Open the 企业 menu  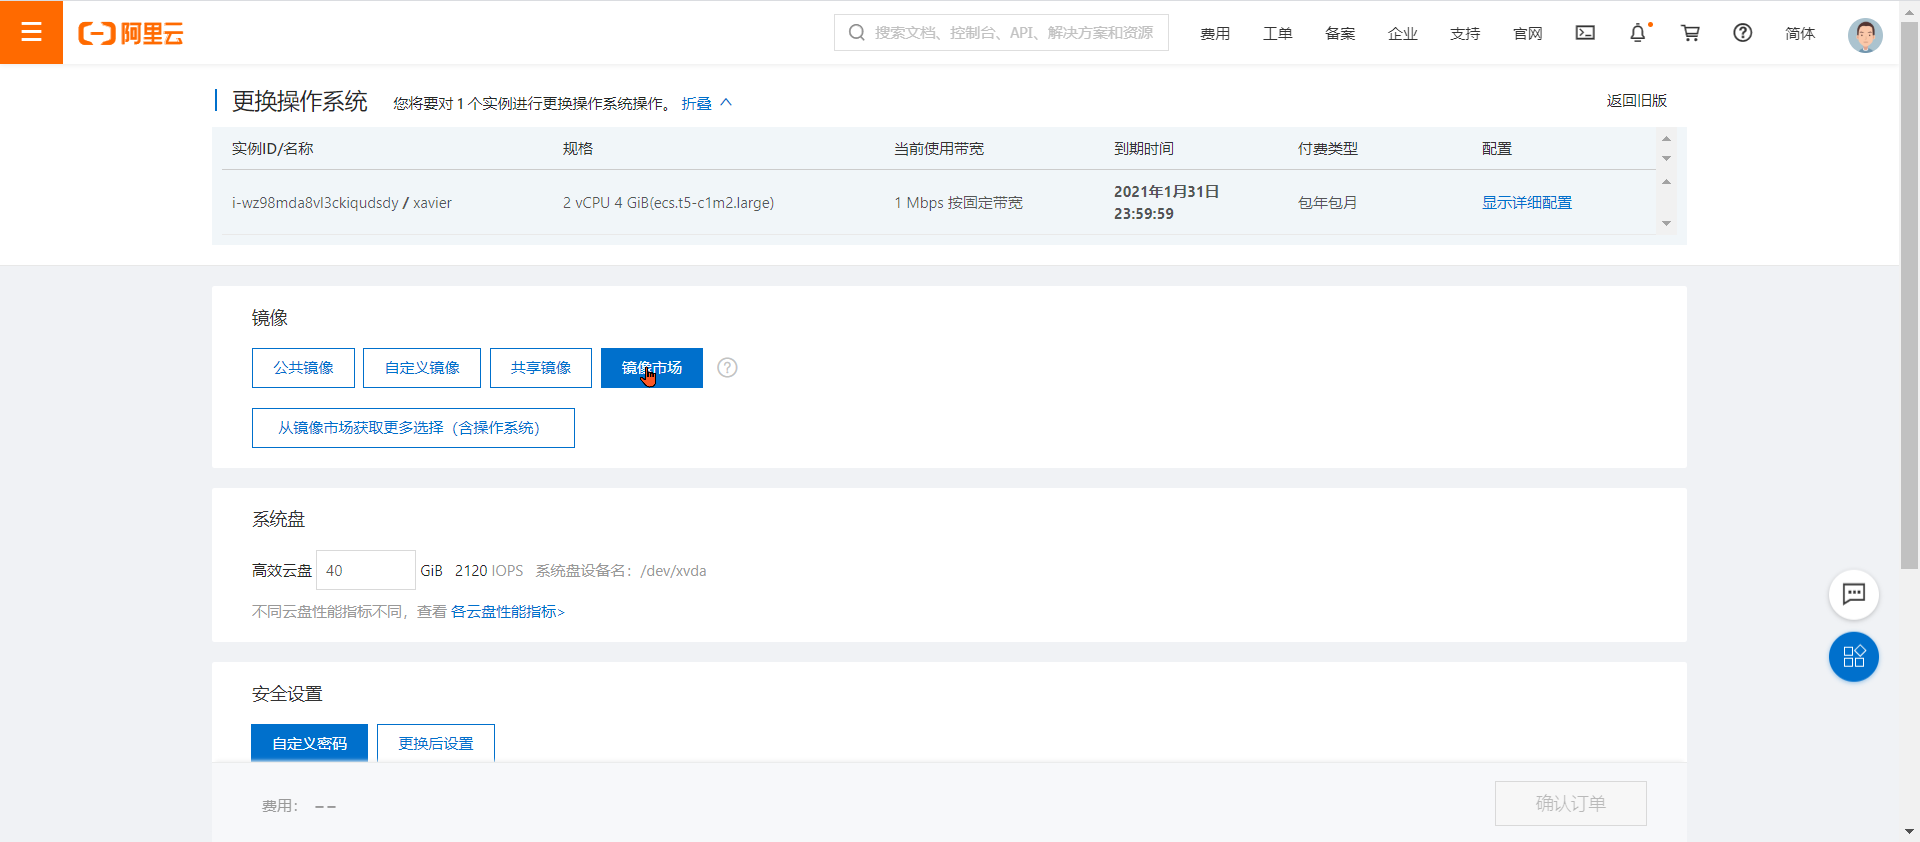tap(1403, 34)
